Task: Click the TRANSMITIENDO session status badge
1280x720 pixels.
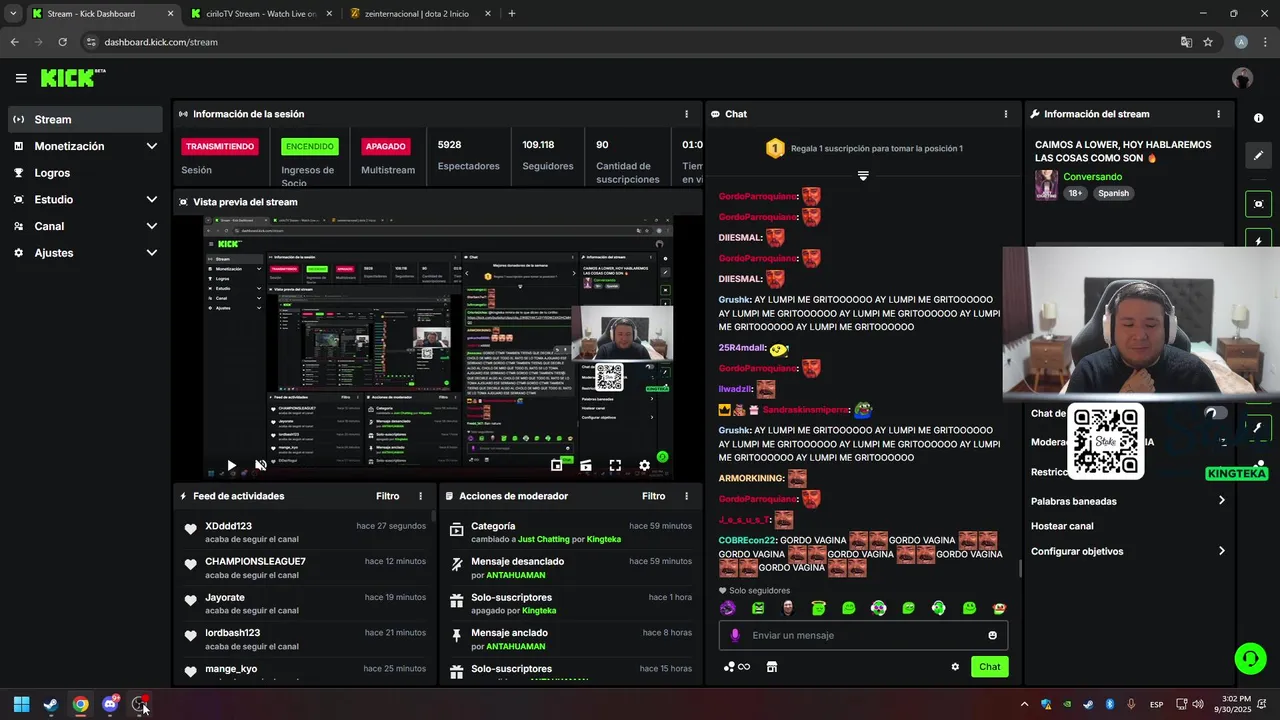Action: point(220,146)
